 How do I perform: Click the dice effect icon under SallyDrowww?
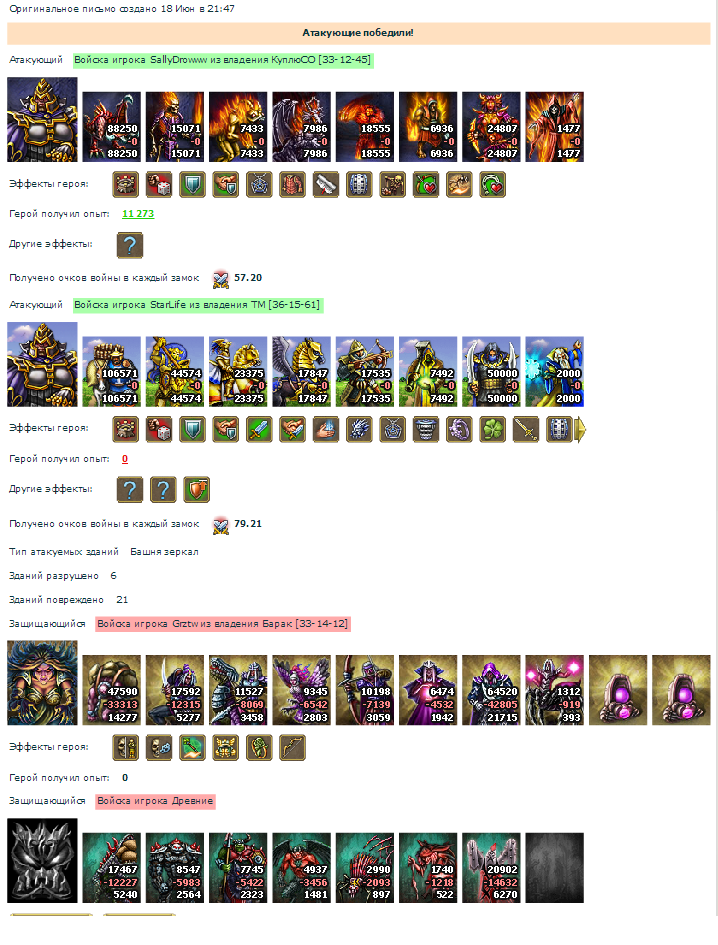pos(159,185)
